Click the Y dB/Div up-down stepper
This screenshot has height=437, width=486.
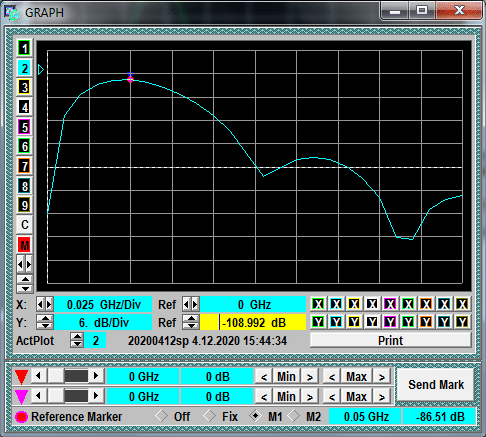point(45,322)
